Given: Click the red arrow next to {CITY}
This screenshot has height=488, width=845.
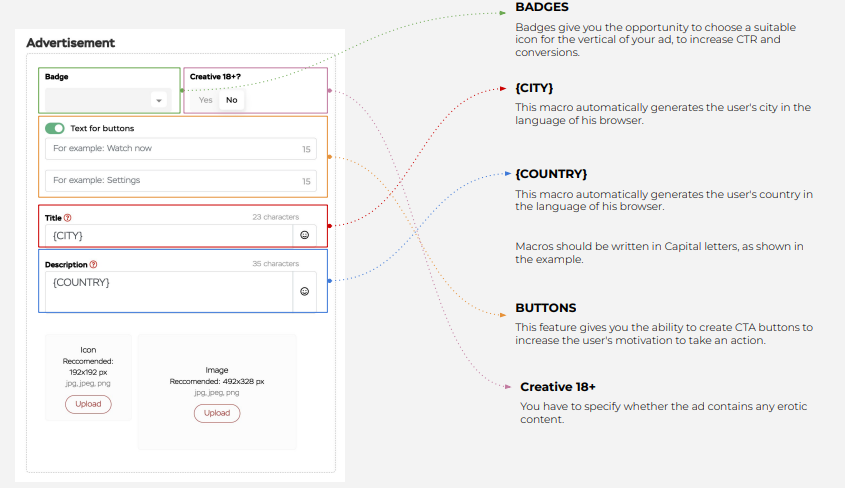Looking at the screenshot, I should point(503,88).
